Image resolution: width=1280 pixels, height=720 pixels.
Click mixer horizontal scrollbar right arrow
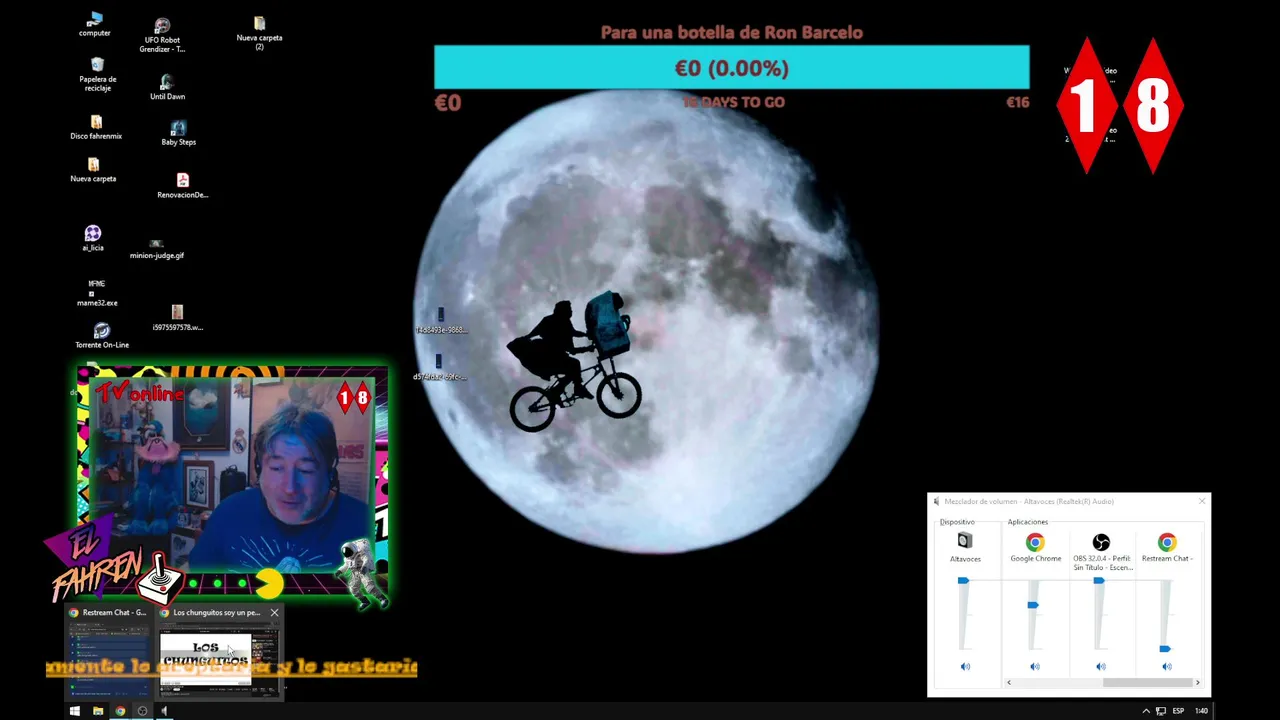click(1197, 682)
